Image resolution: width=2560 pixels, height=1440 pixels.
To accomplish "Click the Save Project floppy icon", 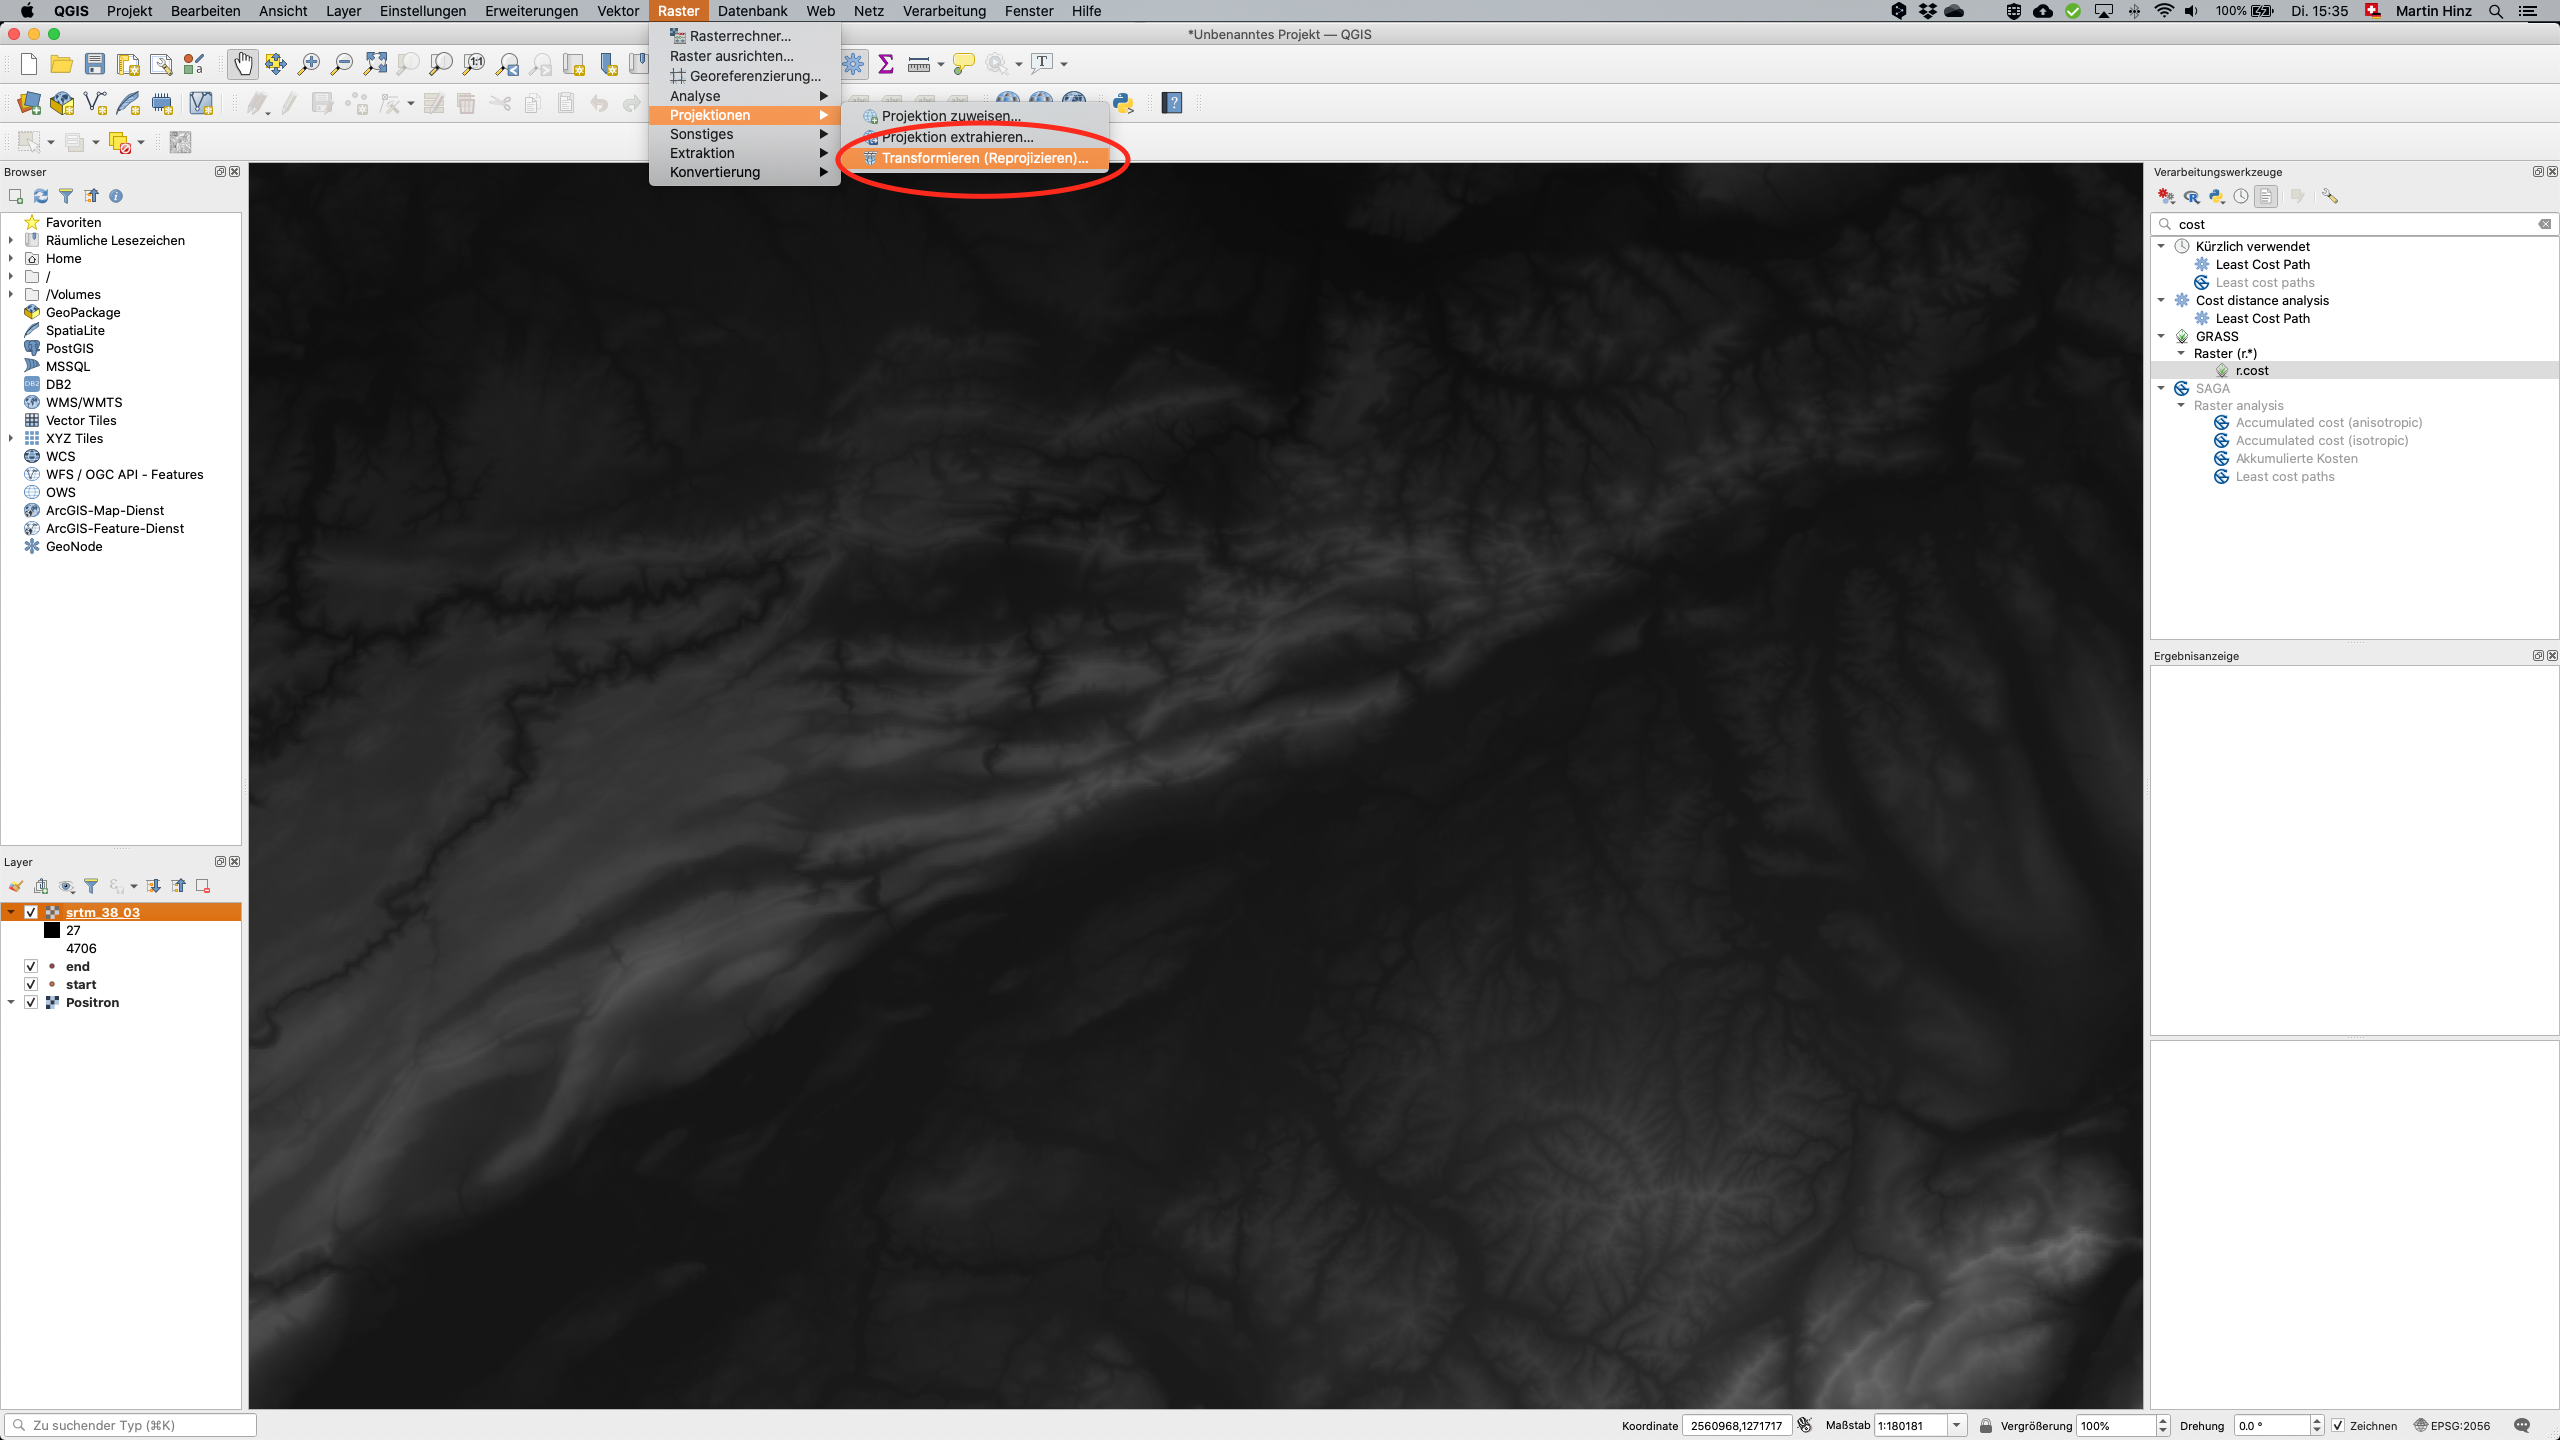I will tap(95, 64).
